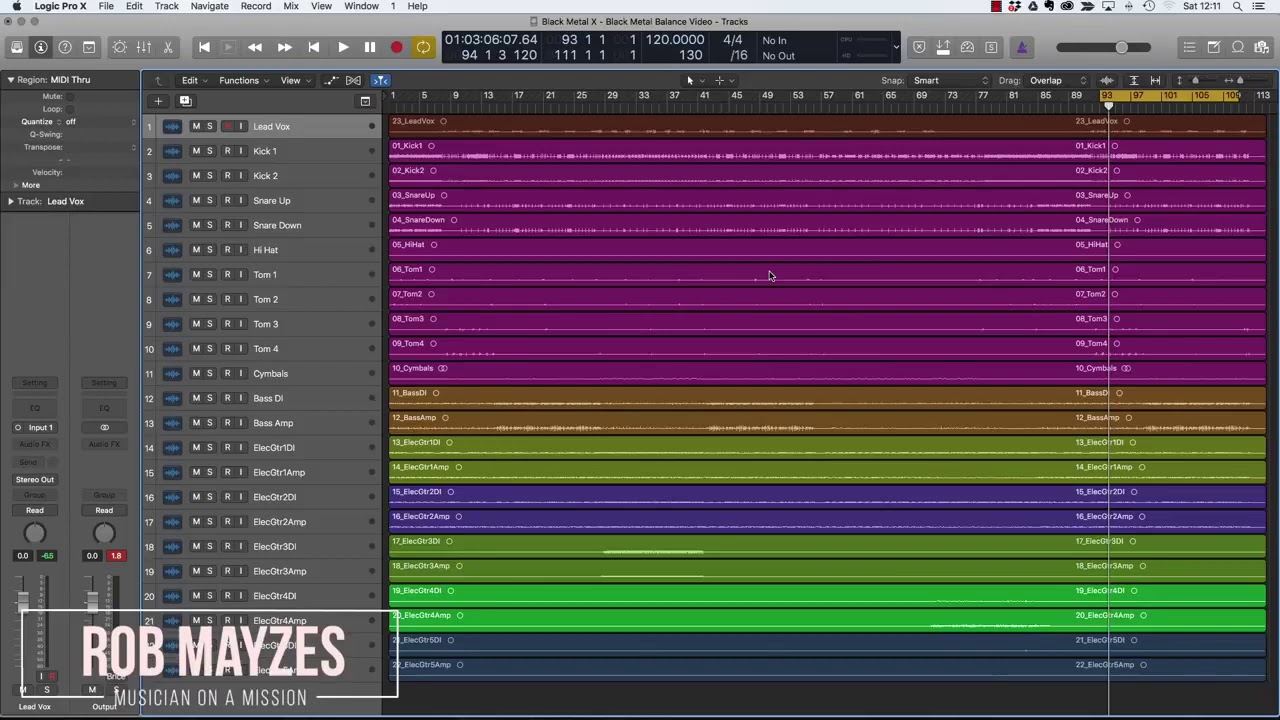Viewport: 1280px width, 720px height.
Task: Click Go to Beginning transport button
Action: (204, 47)
